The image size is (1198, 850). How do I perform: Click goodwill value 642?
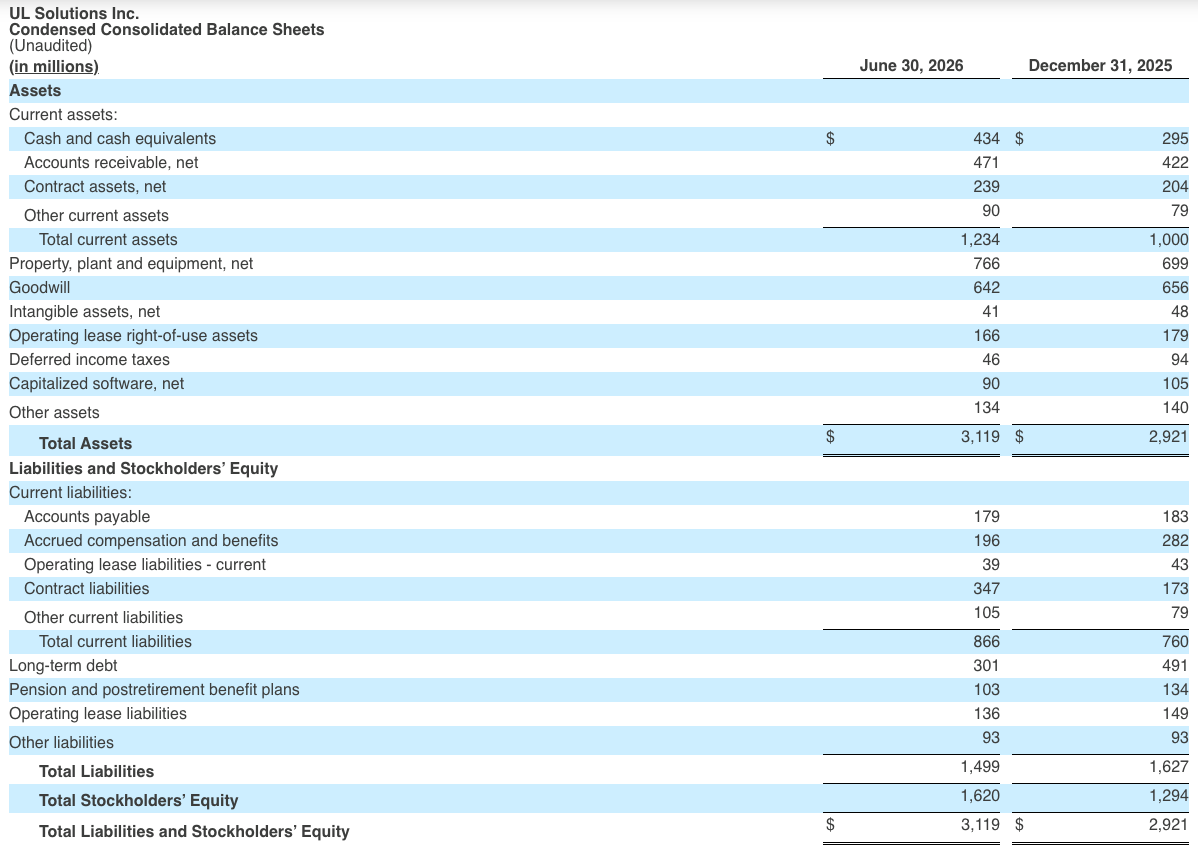pyautogui.click(x=986, y=288)
